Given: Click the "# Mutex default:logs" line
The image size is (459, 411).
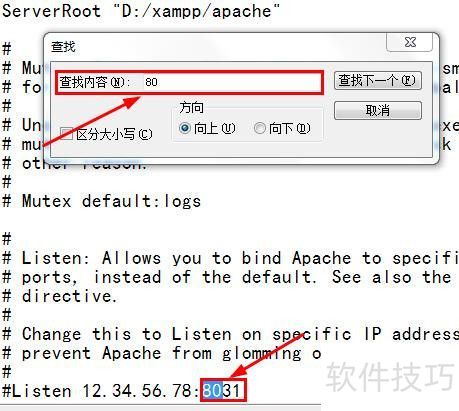Looking at the screenshot, I should [x=101, y=201].
